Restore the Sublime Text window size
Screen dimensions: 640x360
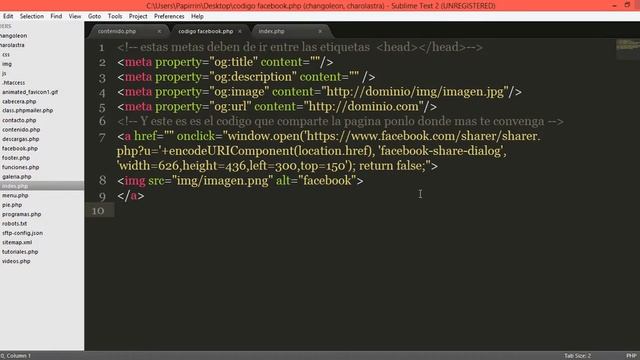(x=627, y=5)
